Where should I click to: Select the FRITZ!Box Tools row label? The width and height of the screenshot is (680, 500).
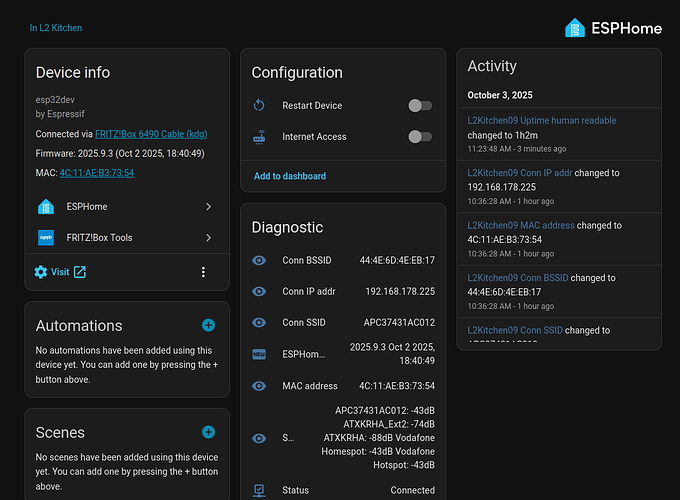point(99,238)
